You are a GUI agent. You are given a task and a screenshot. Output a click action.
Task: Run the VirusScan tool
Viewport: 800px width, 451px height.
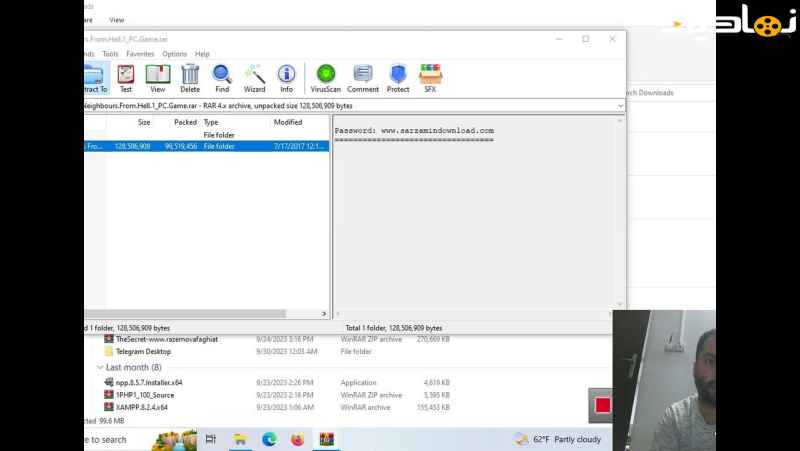pos(326,79)
